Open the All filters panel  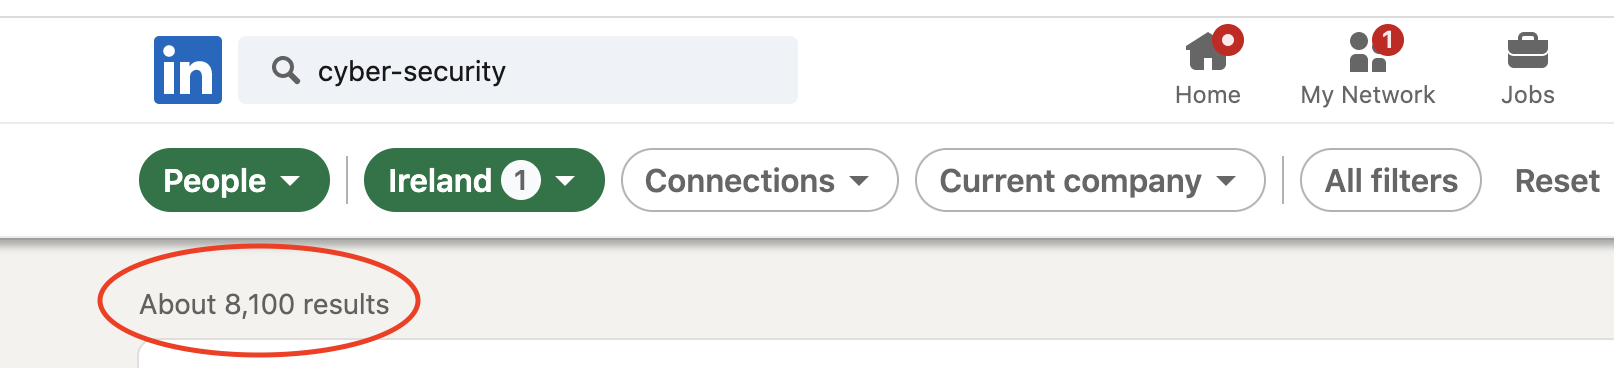1391,180
